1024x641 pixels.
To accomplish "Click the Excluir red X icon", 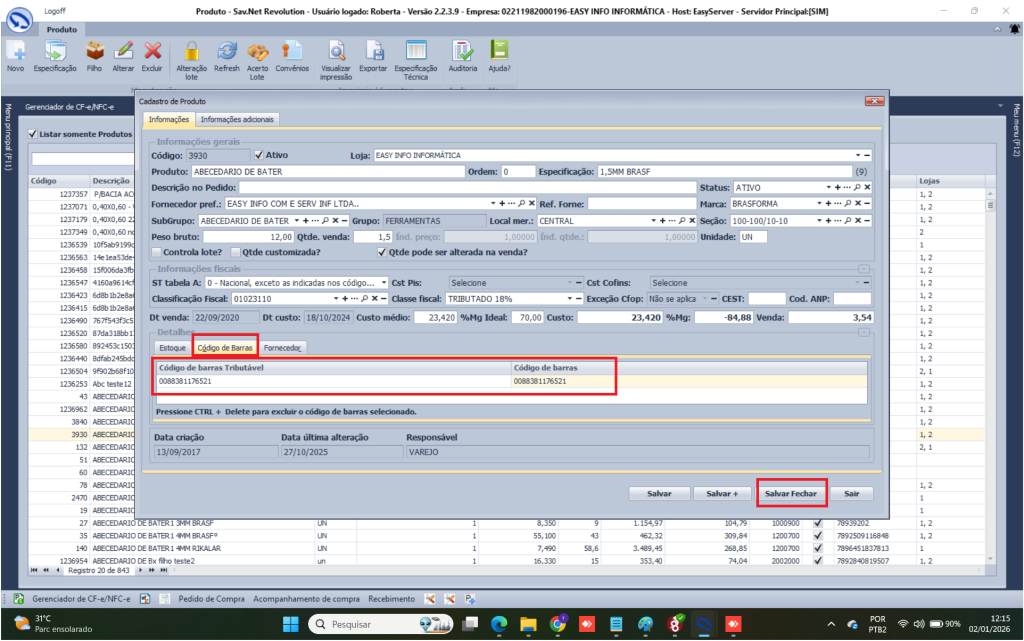I will click(x=152, y=52).
